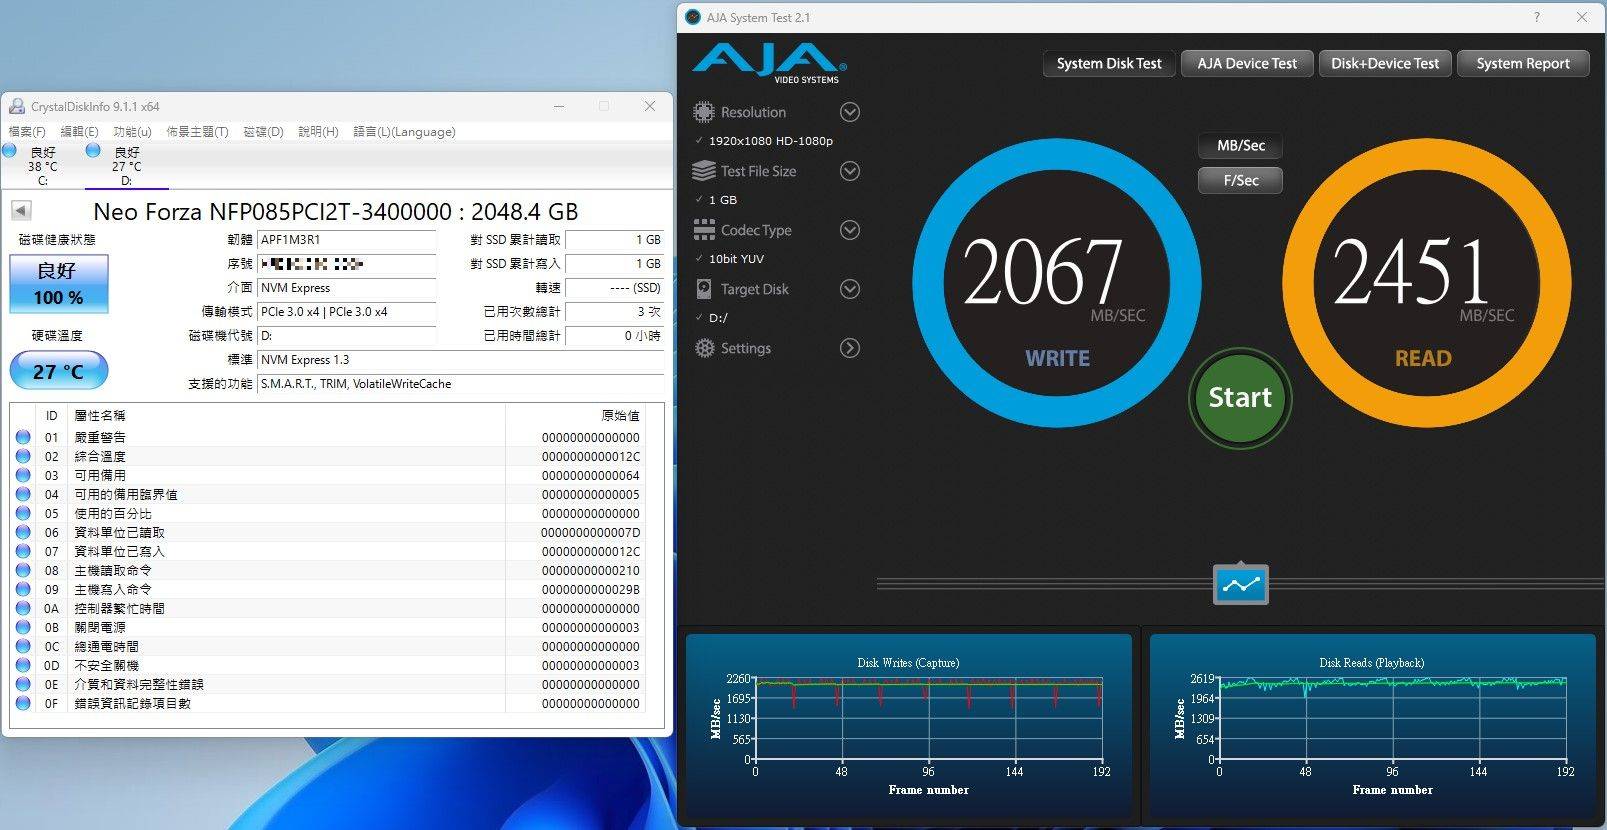This screenshot has height=830, width=1607.
Task: Expand the Resolution dropdown arrow
Action: pos(850,112)
